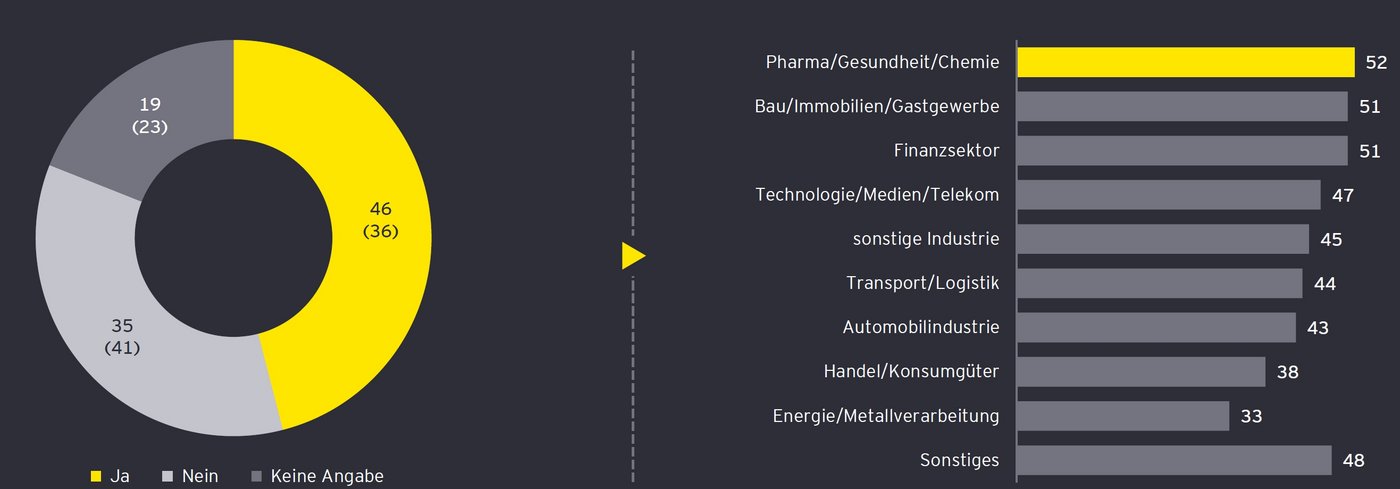
Task: Click the Bau/Immobilien/Gastgewerbe bar
Action: 1182,106
